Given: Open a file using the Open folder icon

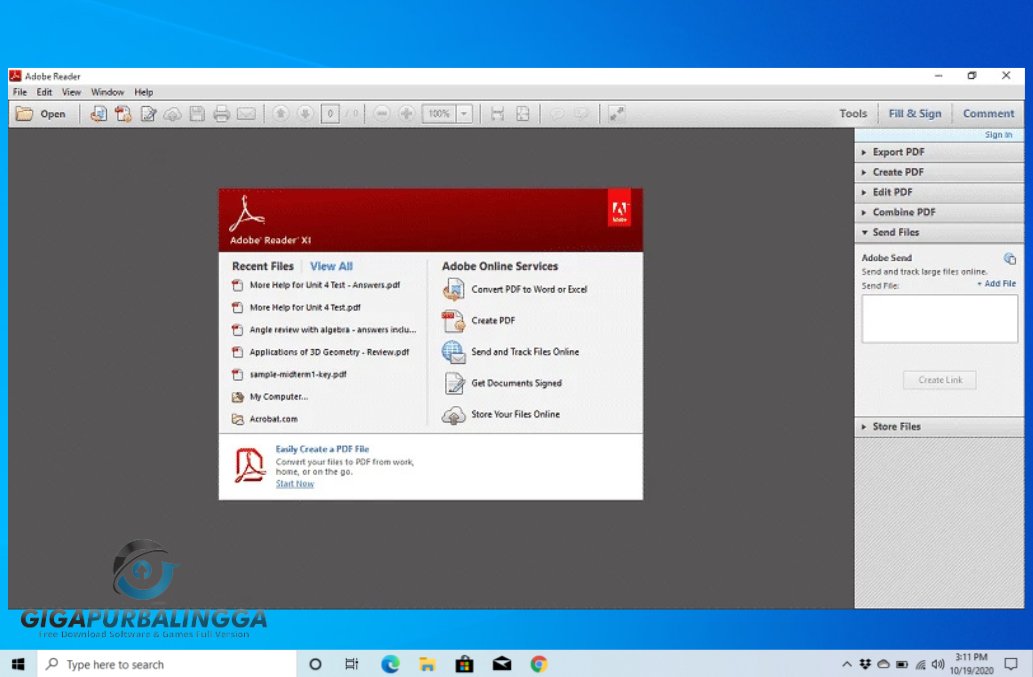Looking at the screenshot, I should tap(24, 113).
